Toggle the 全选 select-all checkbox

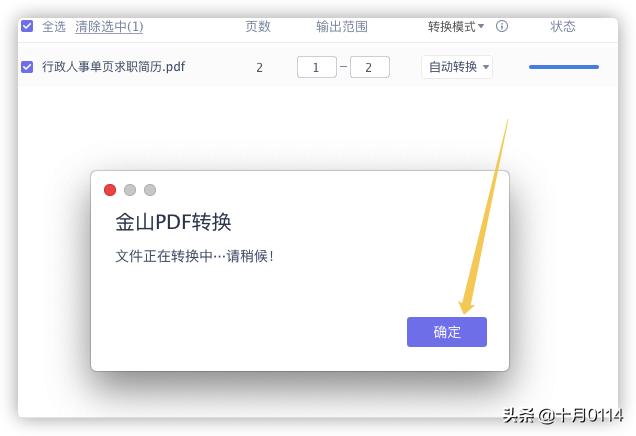[27, 26]
